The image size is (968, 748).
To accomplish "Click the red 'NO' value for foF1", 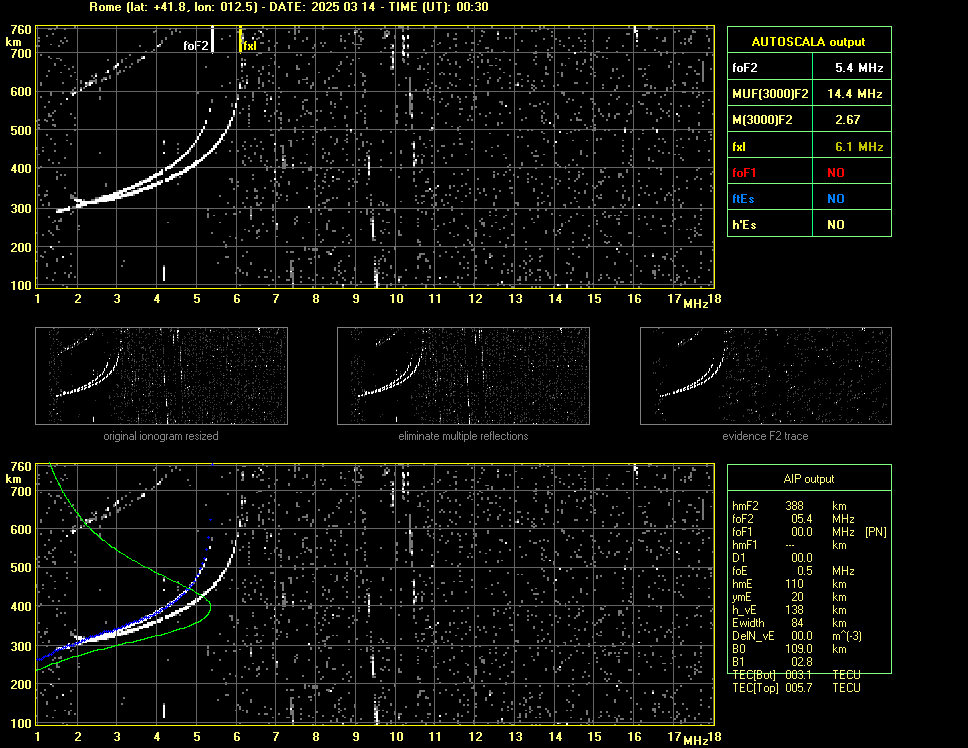I will tap(836, 173).
